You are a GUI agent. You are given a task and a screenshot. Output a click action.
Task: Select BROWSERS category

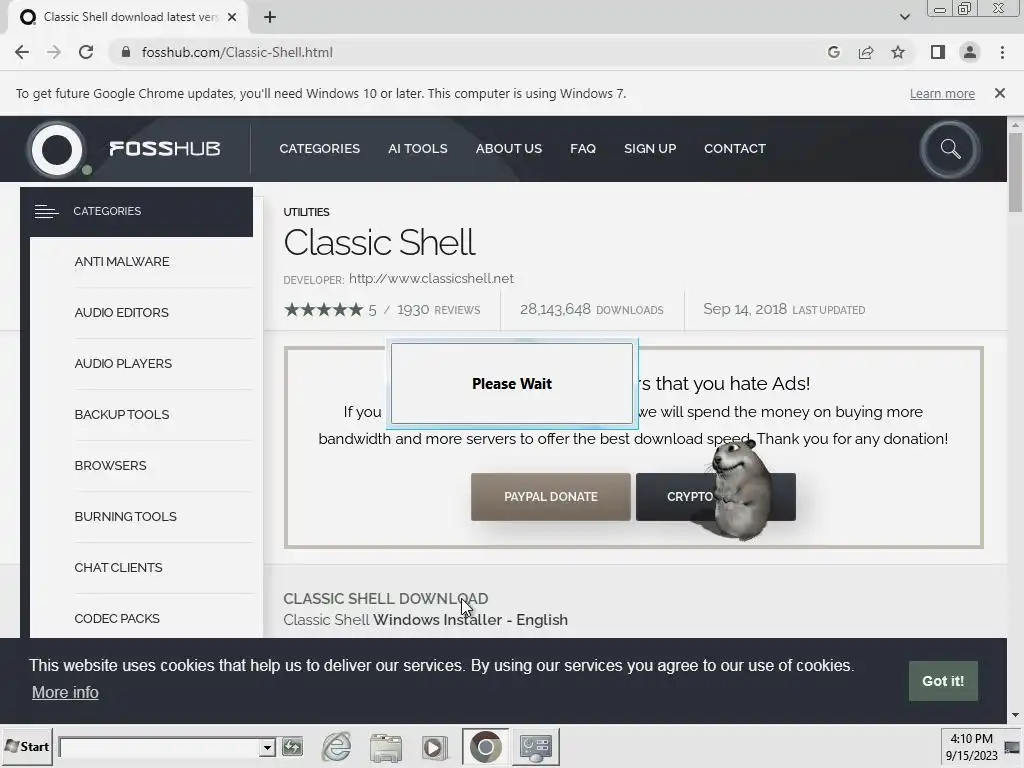pos(110,466)
